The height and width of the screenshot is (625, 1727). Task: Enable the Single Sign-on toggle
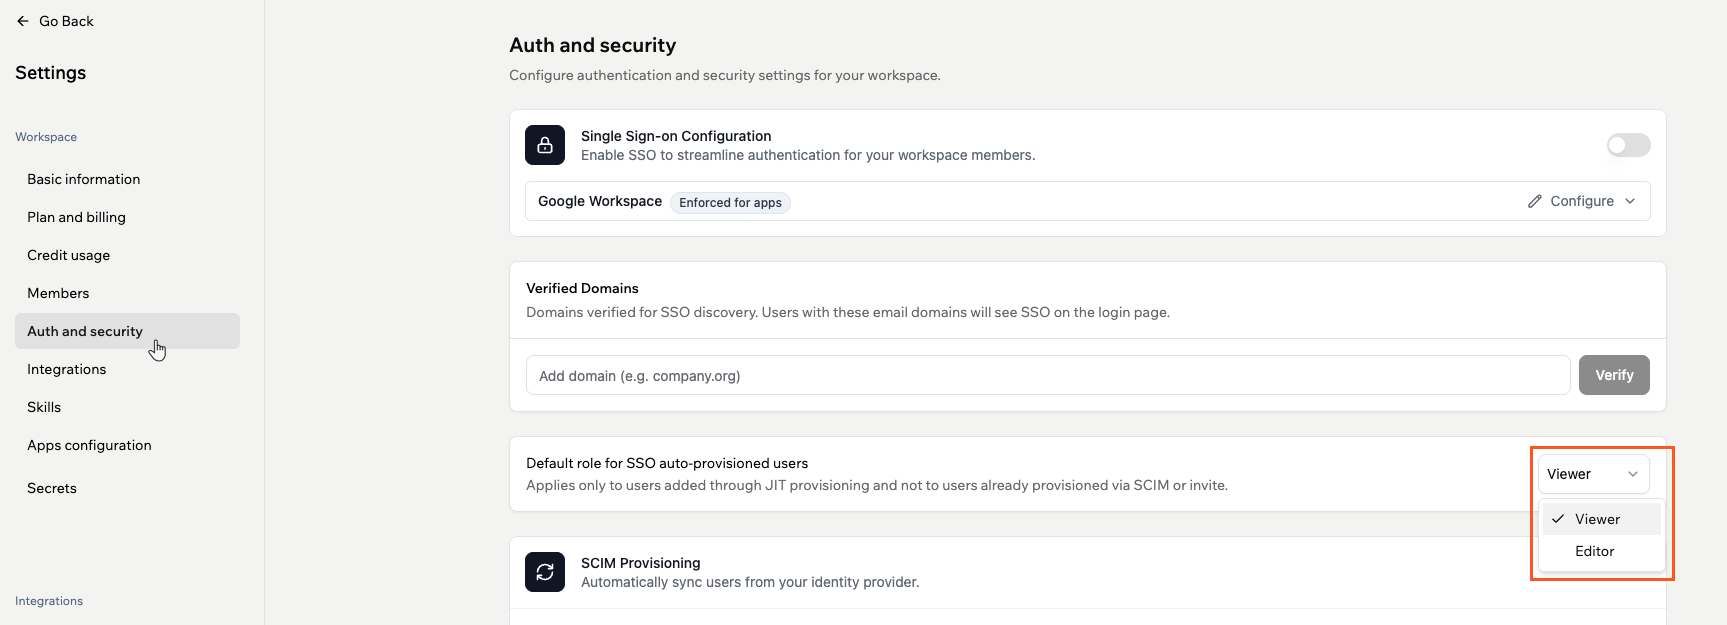(x=1628, y=145)
